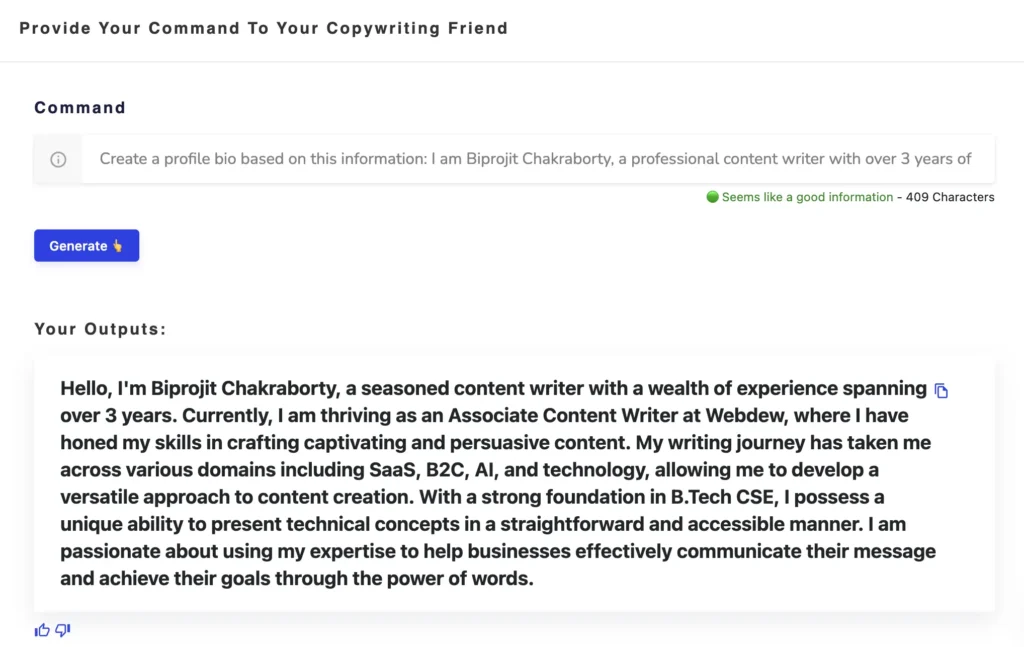Approve the bio via the like icon
The image size is (1024, 647).
pyautogui.click(x=42, y=629)
